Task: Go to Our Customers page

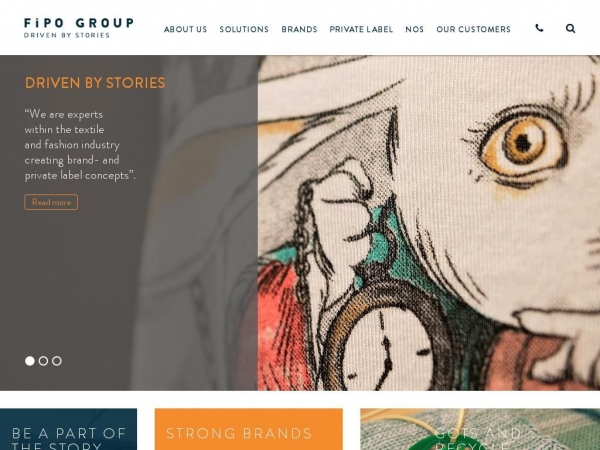Action: (473, 29)
